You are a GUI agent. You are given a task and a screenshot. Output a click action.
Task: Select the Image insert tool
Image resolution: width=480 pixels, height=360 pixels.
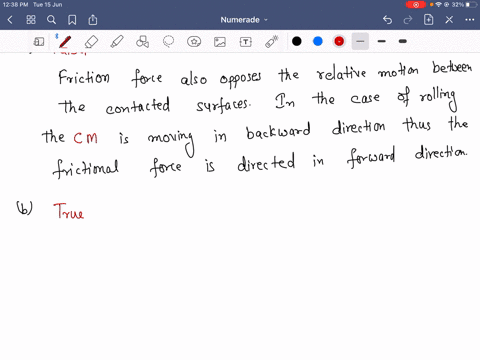[x=220, y=42]
